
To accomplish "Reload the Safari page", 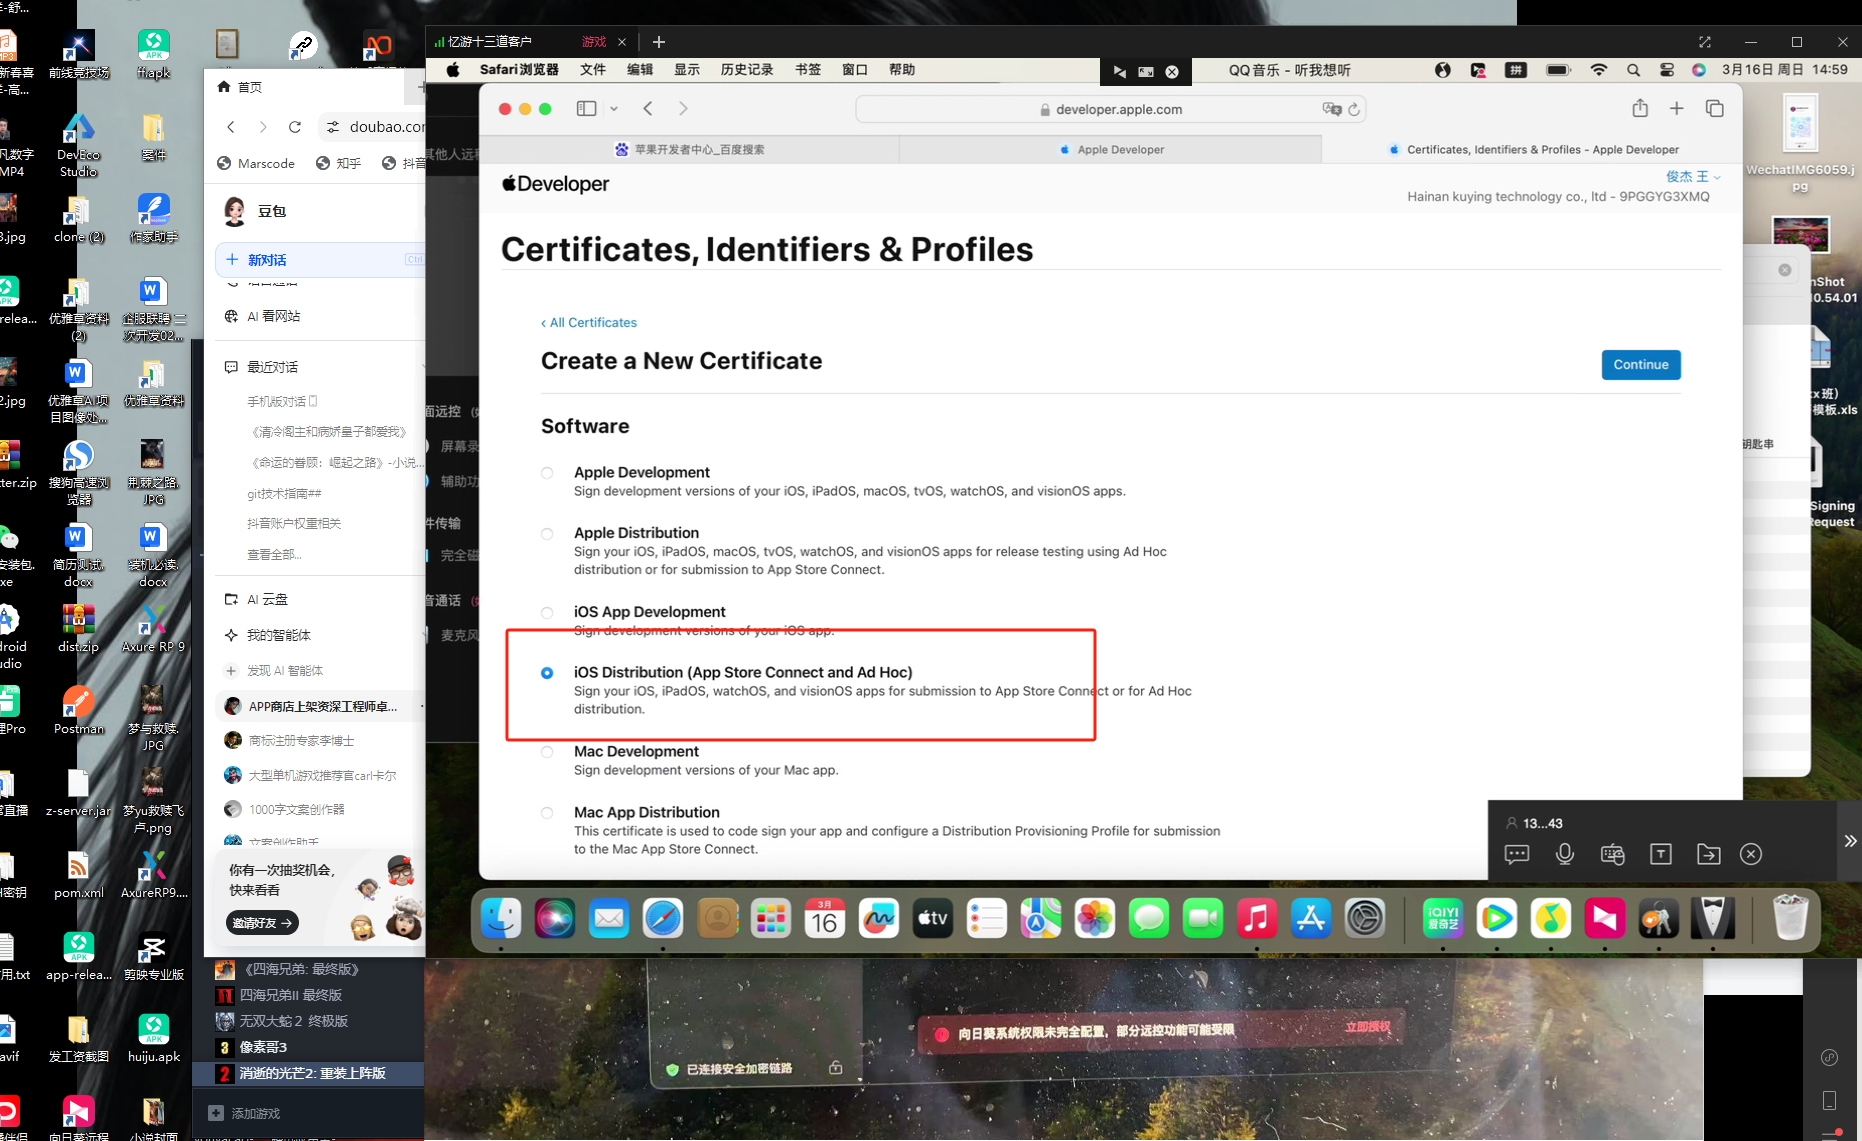I will tap(1355, 109).
